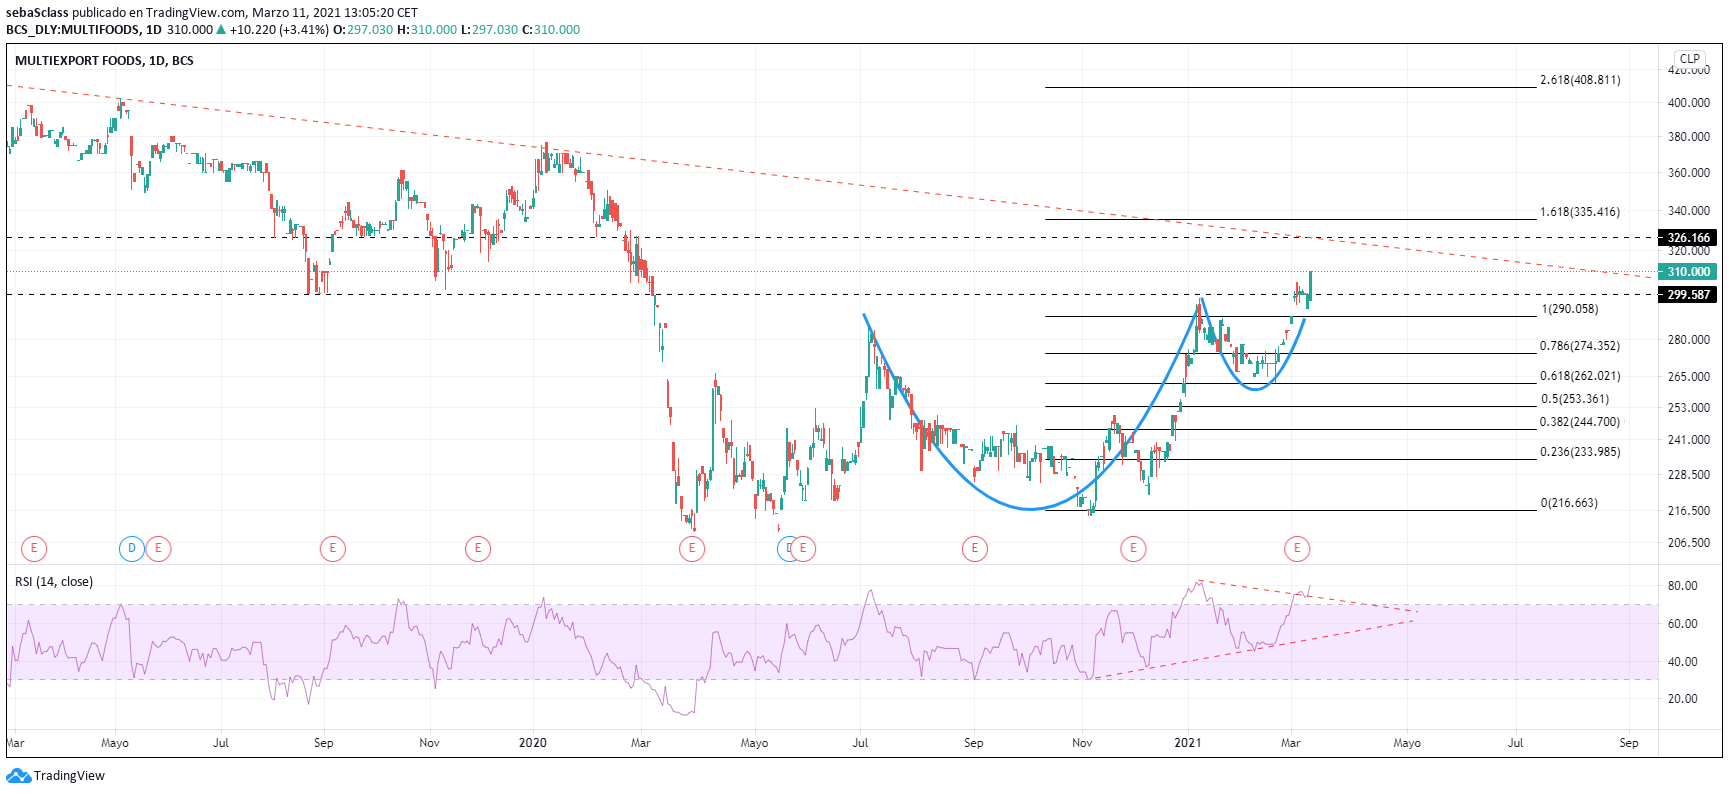The height and width of the screenshot is (794, 1729).
Task: Click the L:297.030 low value
Action: pos(489,30)
